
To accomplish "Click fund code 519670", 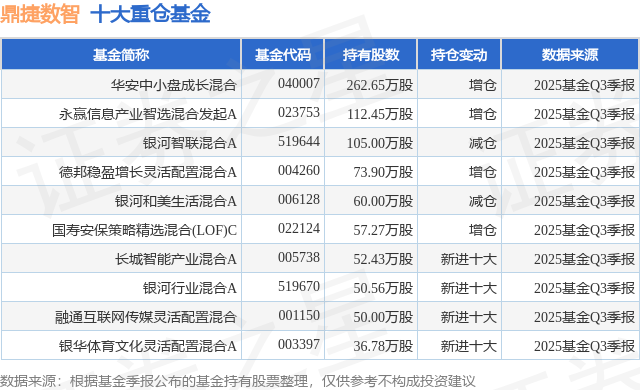I will tap(299, 286).
